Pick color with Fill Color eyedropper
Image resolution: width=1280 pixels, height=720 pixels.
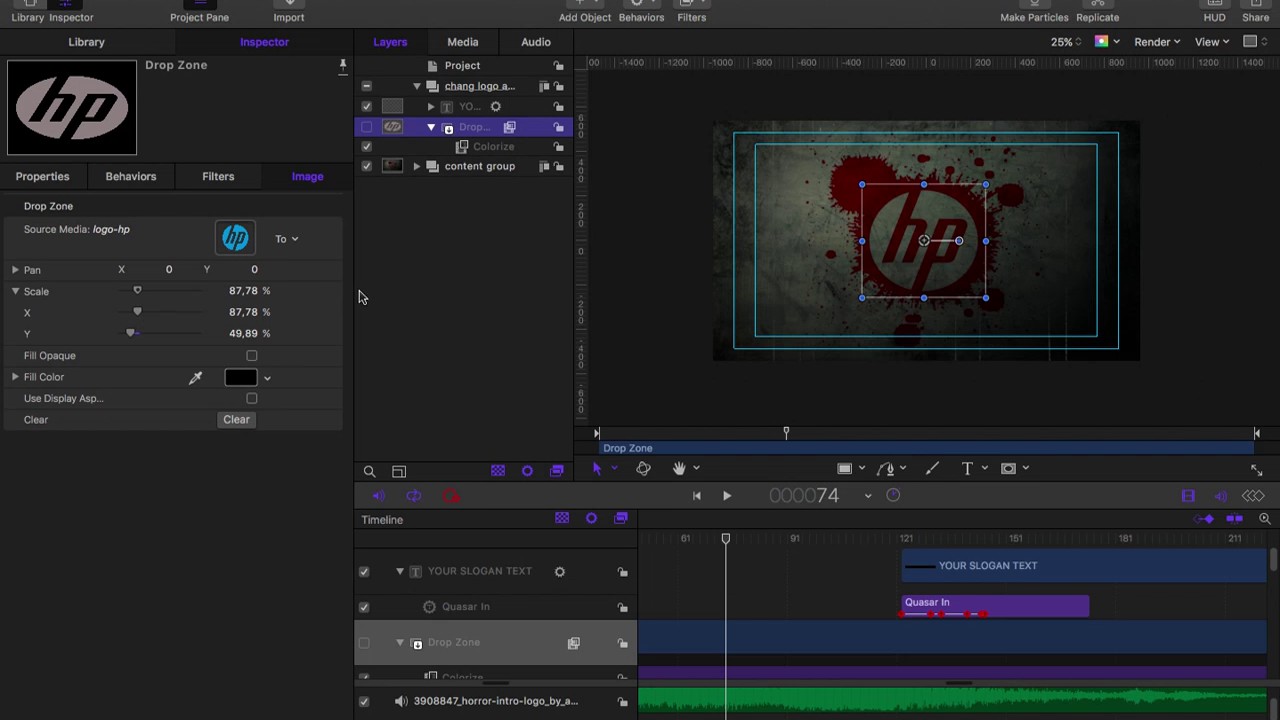(195, 378)
